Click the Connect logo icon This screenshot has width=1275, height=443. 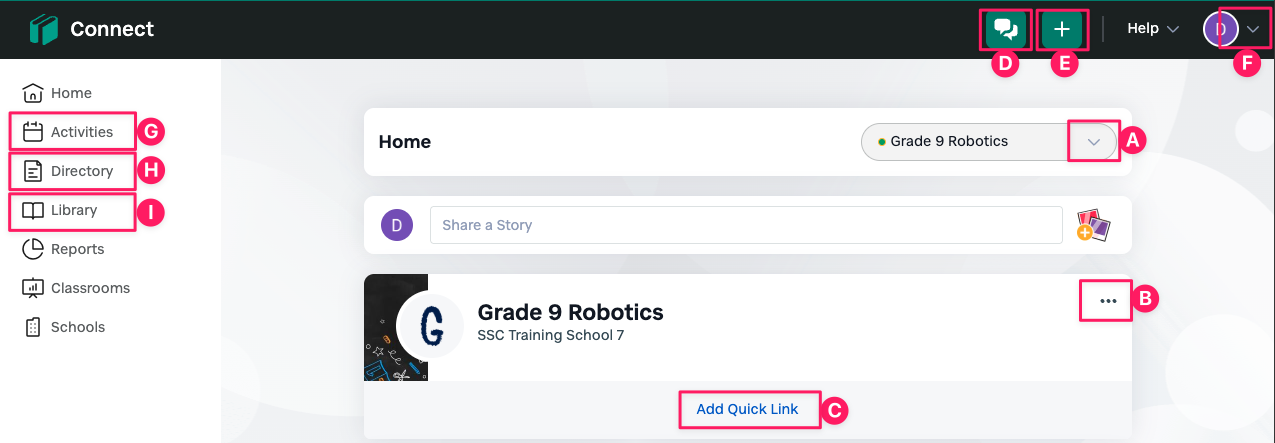[x=44, y=29]
